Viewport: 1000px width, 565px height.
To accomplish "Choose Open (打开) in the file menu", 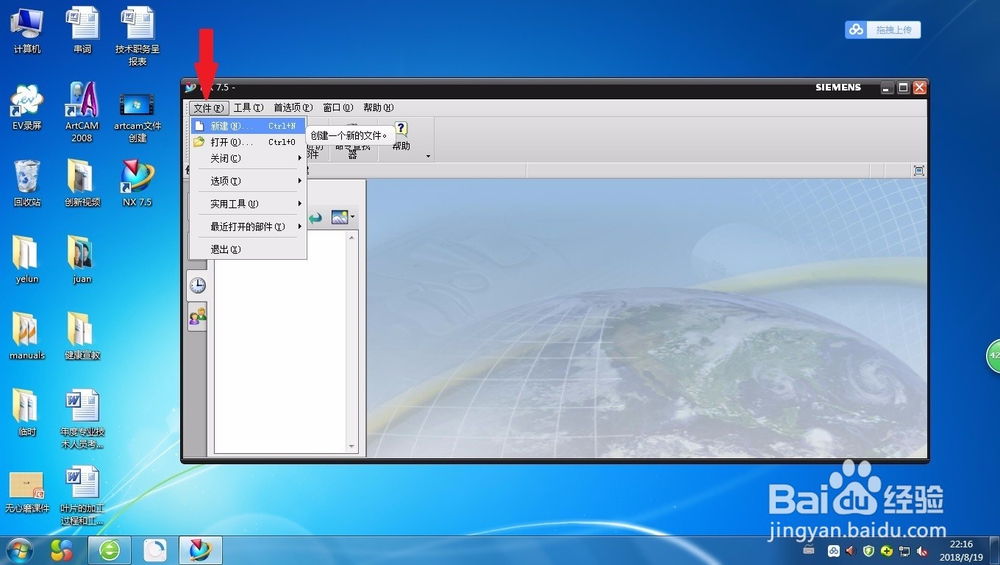I will (x=248, y=142).
